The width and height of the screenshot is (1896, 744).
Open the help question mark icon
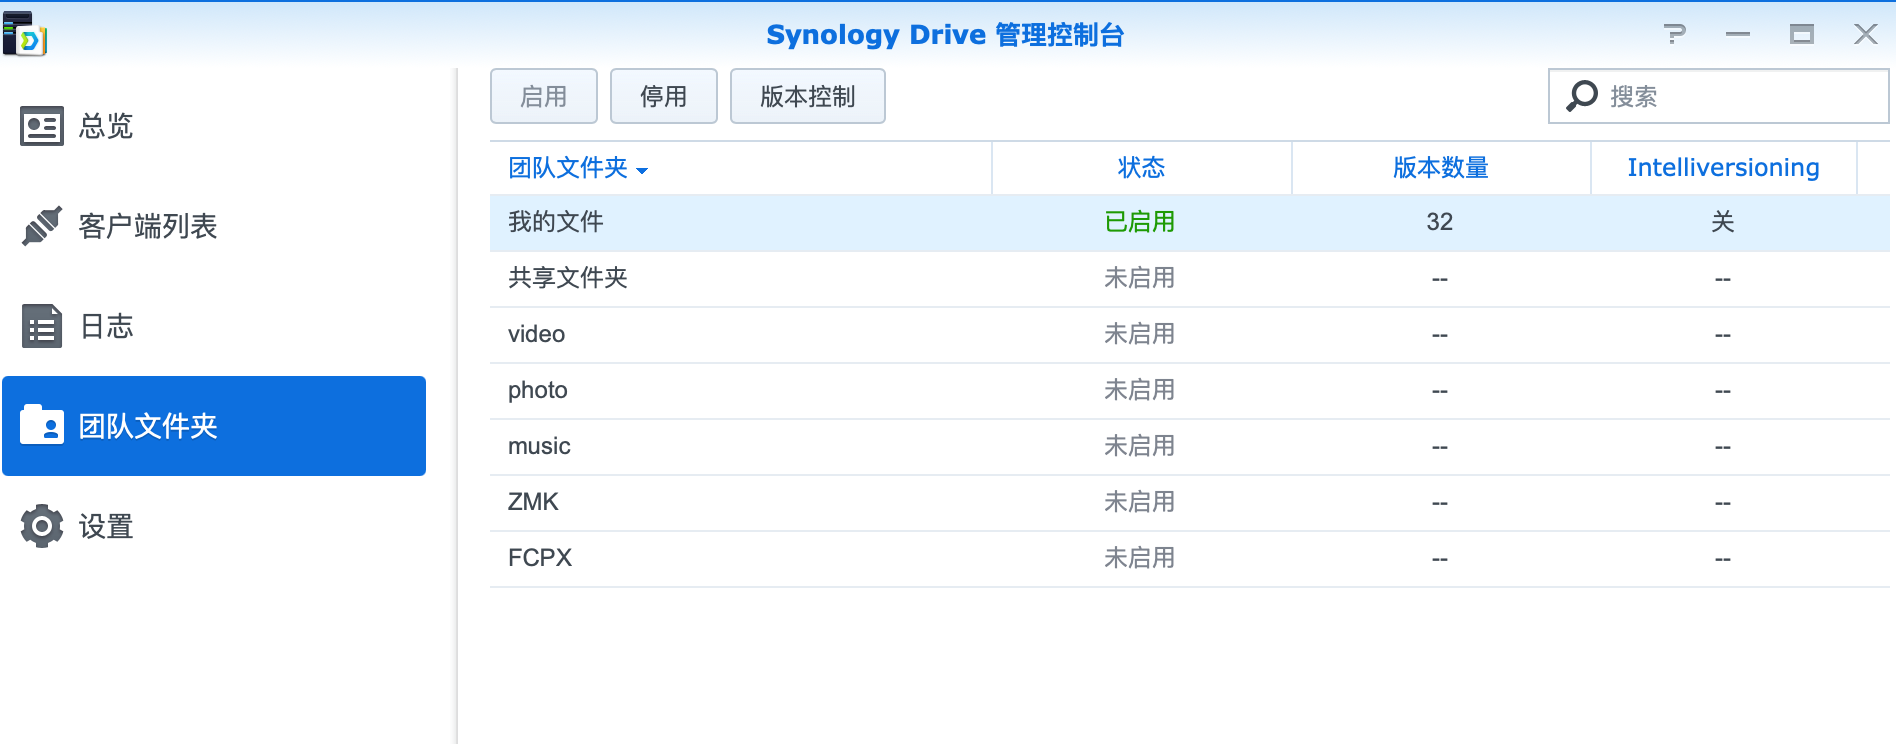point(1675,34)
